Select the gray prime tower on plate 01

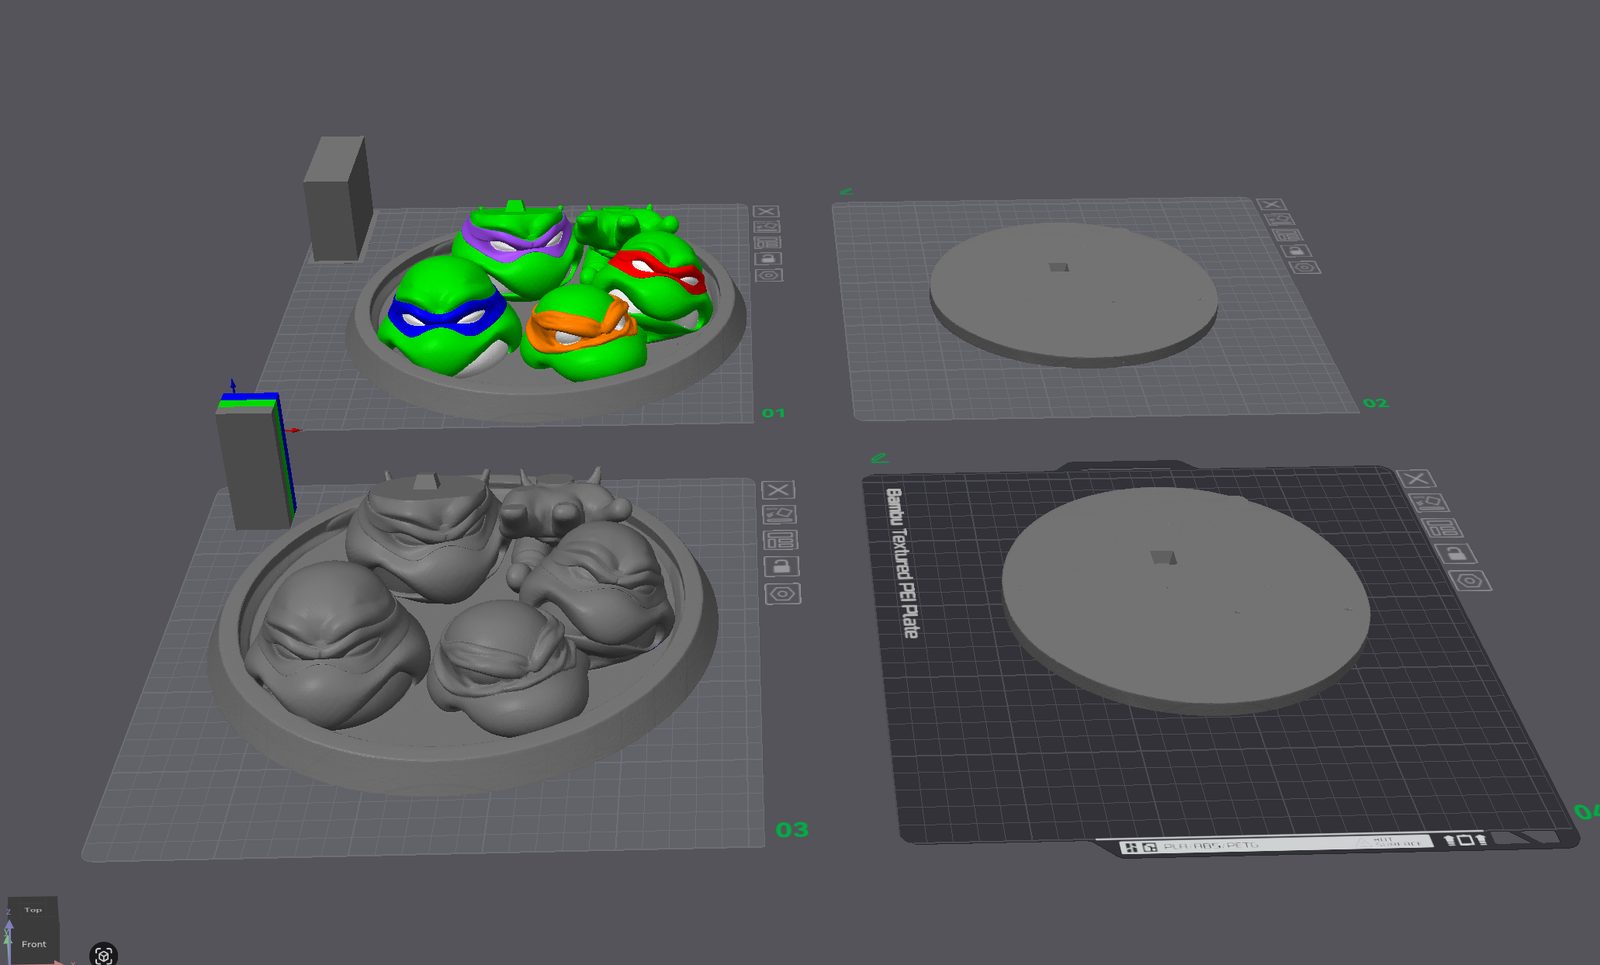point(338,198)
